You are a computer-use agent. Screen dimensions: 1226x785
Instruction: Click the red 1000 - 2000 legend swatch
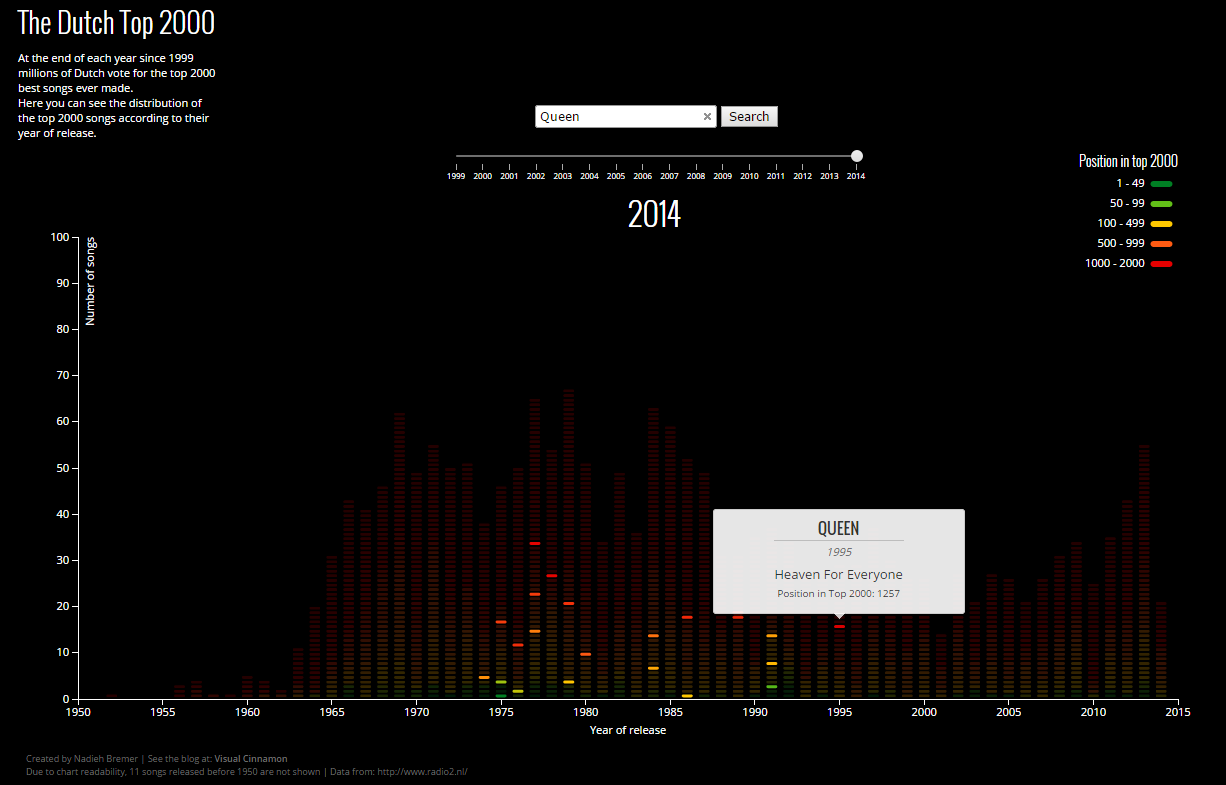1161,264
